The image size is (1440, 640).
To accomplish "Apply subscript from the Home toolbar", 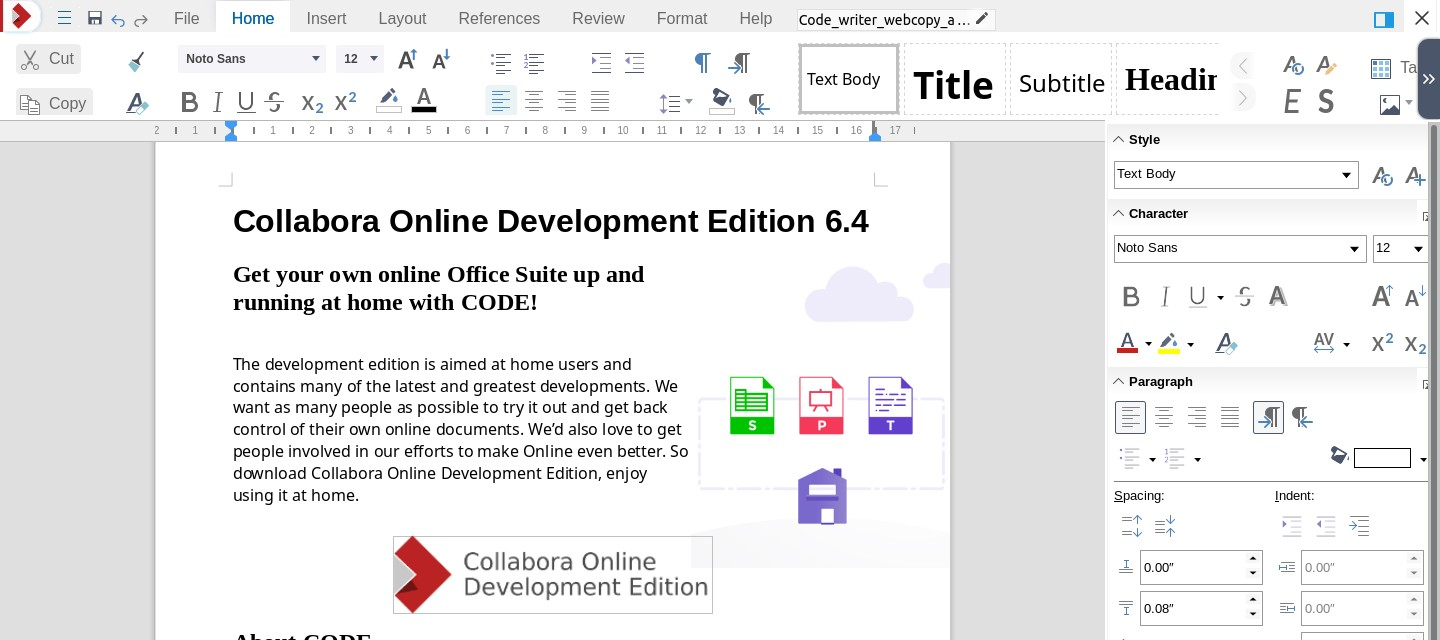I will 312,102.
